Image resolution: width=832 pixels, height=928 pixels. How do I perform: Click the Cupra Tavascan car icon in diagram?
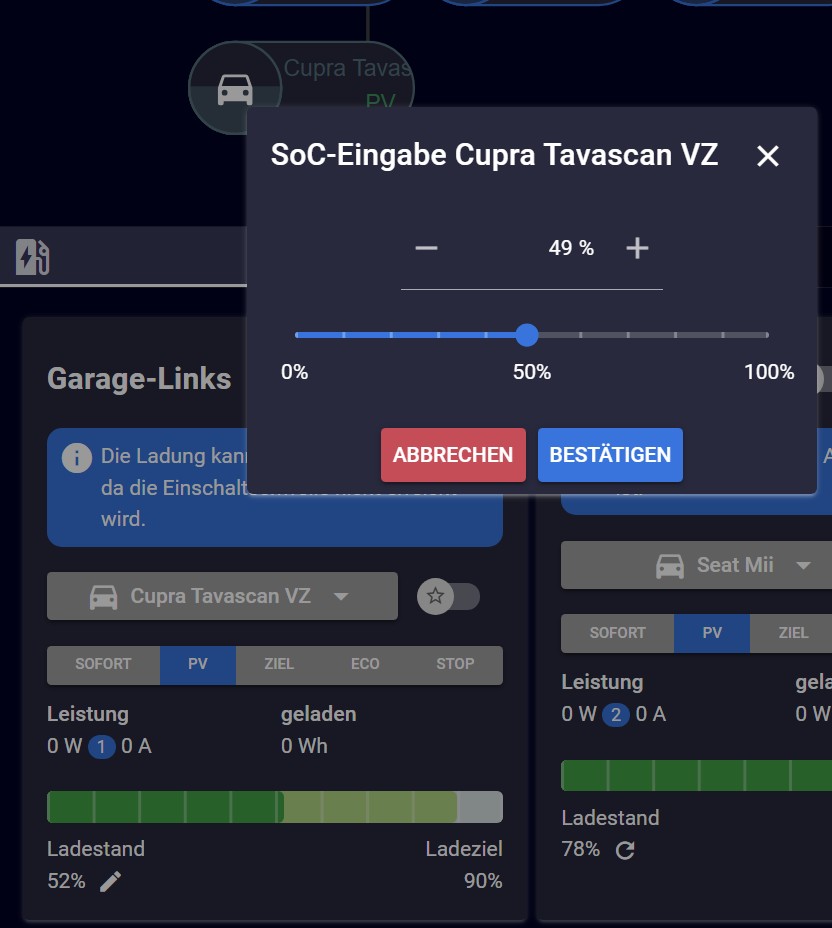[x=235, y=89]
